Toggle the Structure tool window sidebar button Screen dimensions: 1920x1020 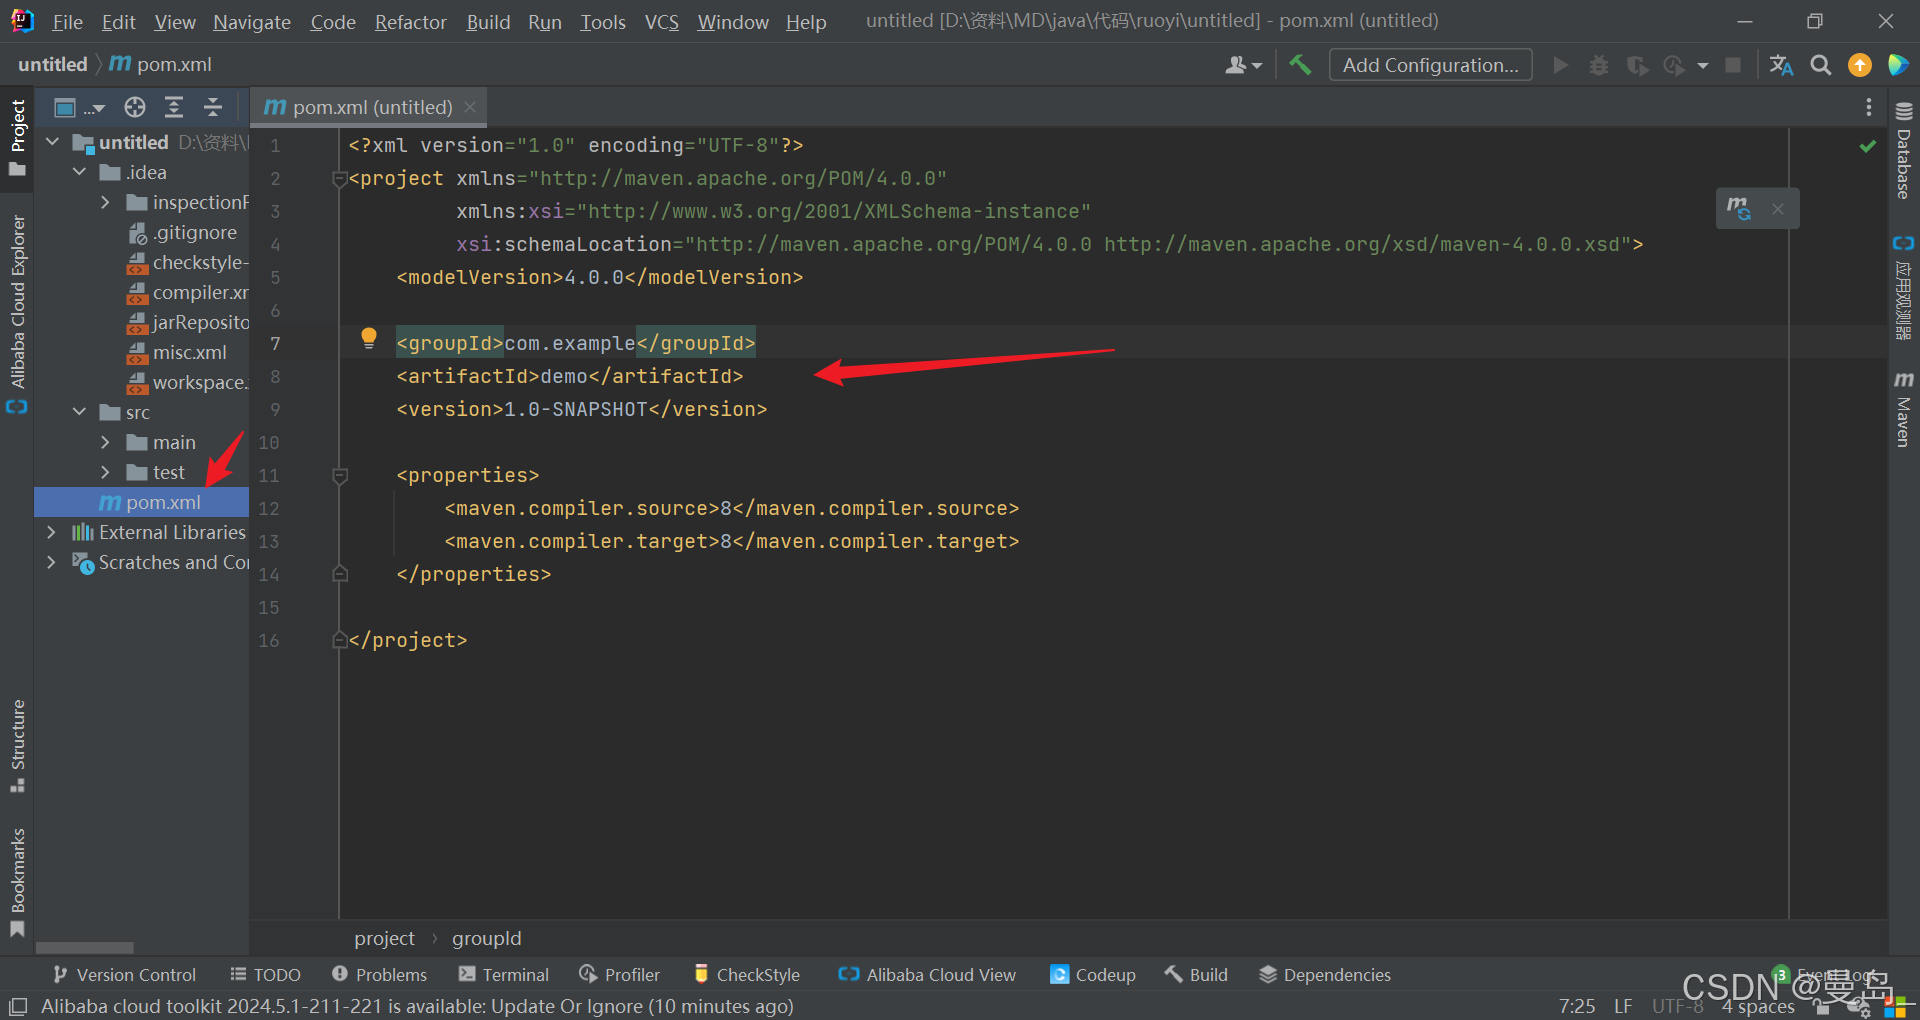point(17,745)
